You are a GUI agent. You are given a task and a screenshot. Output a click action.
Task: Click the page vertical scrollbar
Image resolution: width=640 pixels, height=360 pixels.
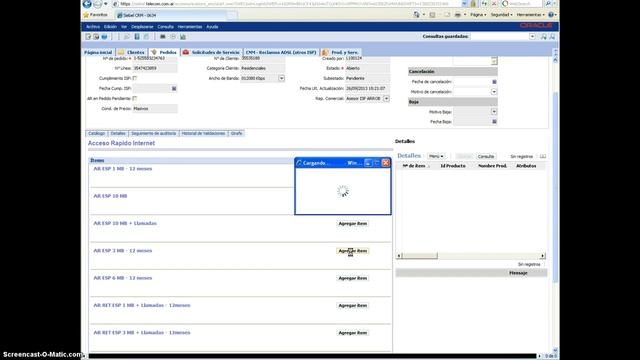coord(555,188)
